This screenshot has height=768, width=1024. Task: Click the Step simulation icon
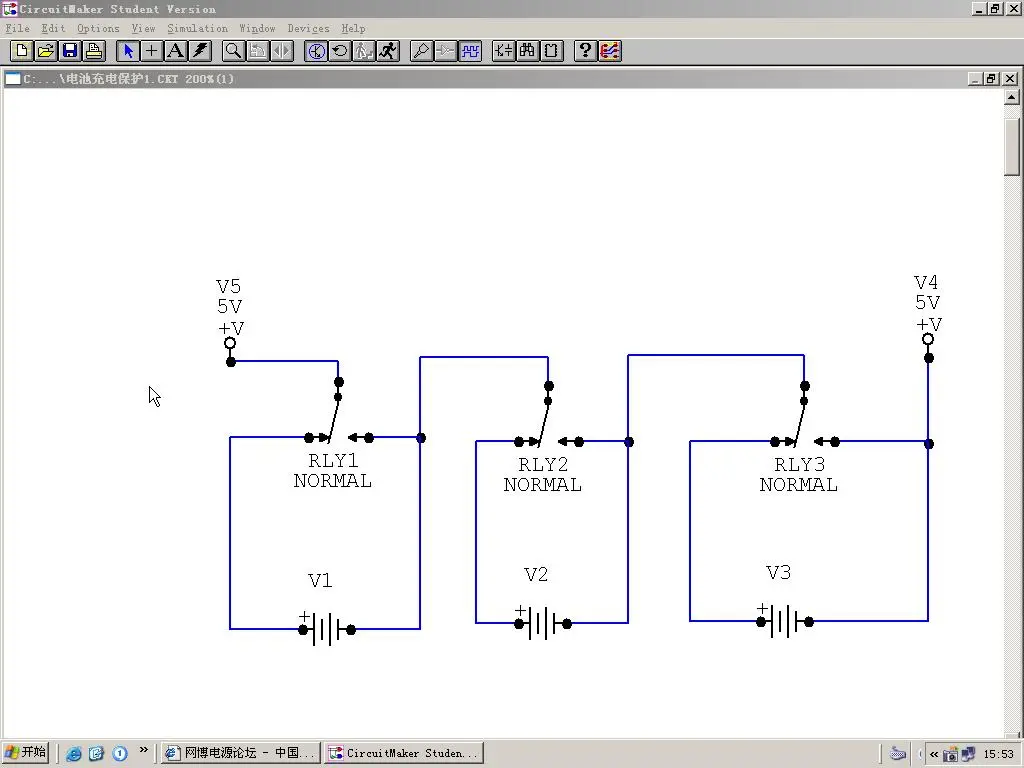(x=364, y=51)
